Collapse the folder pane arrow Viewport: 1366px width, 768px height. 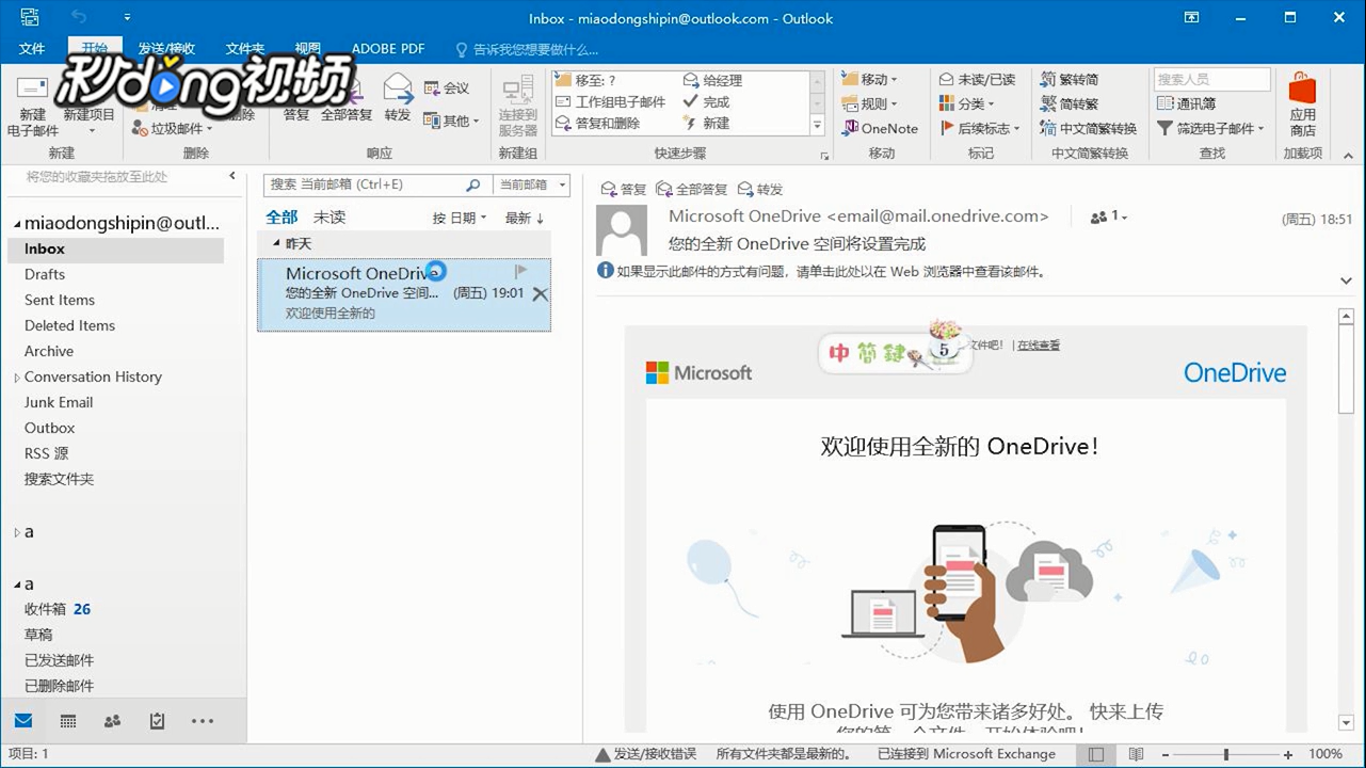coord(232,176)
